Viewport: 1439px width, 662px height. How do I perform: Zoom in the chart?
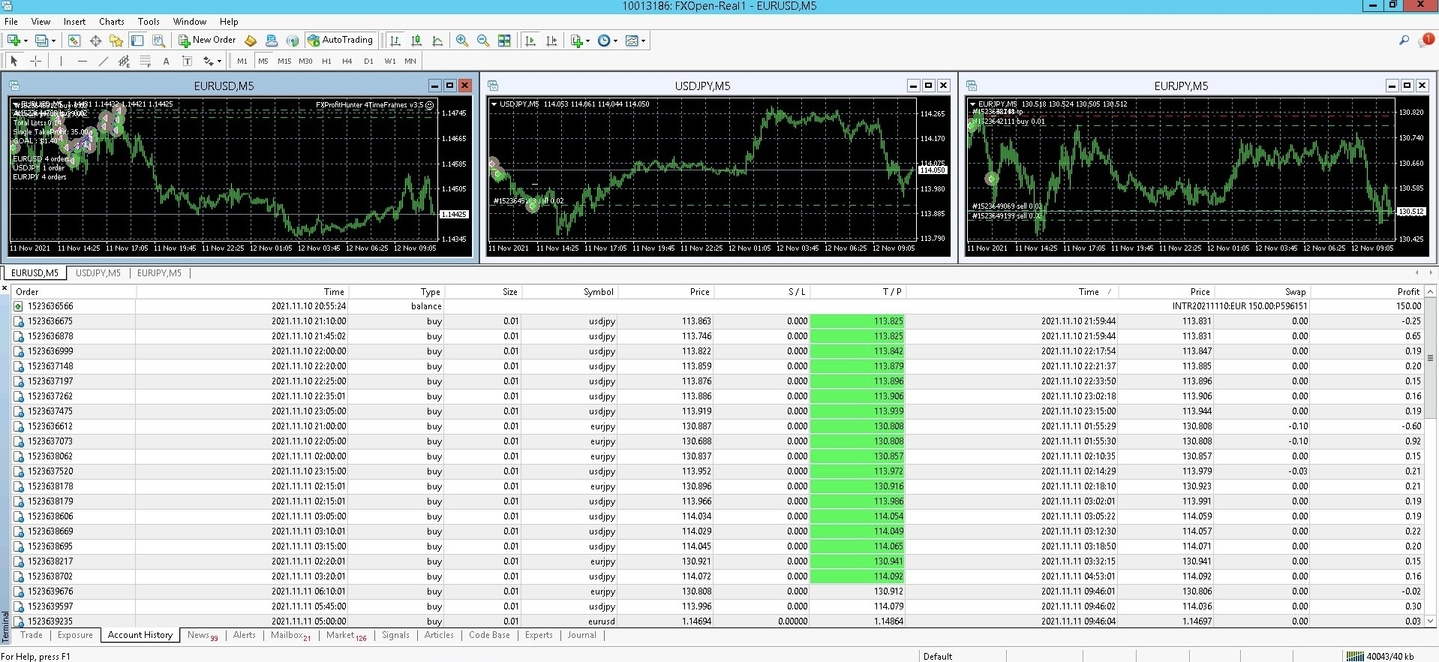coord(462,40)
